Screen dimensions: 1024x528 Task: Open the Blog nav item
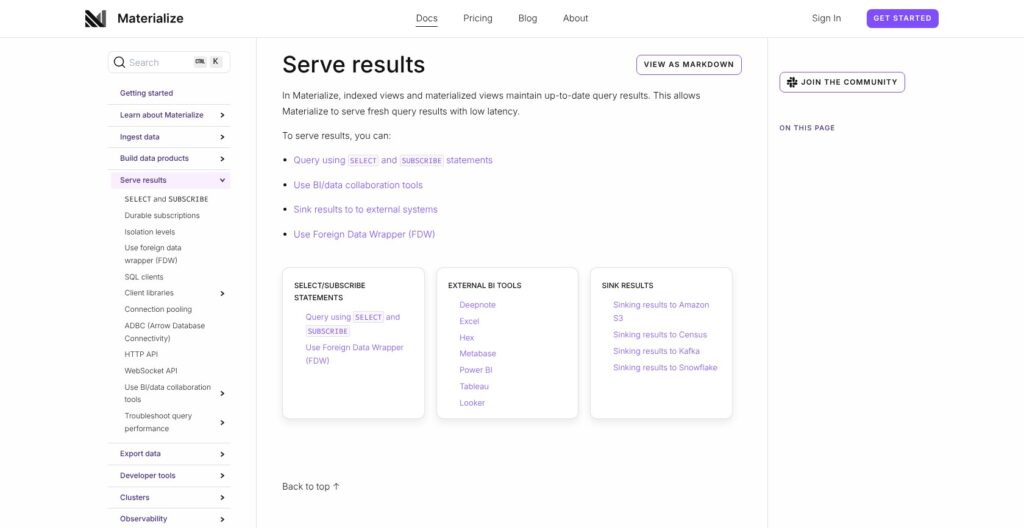click(x=528, y=18)
